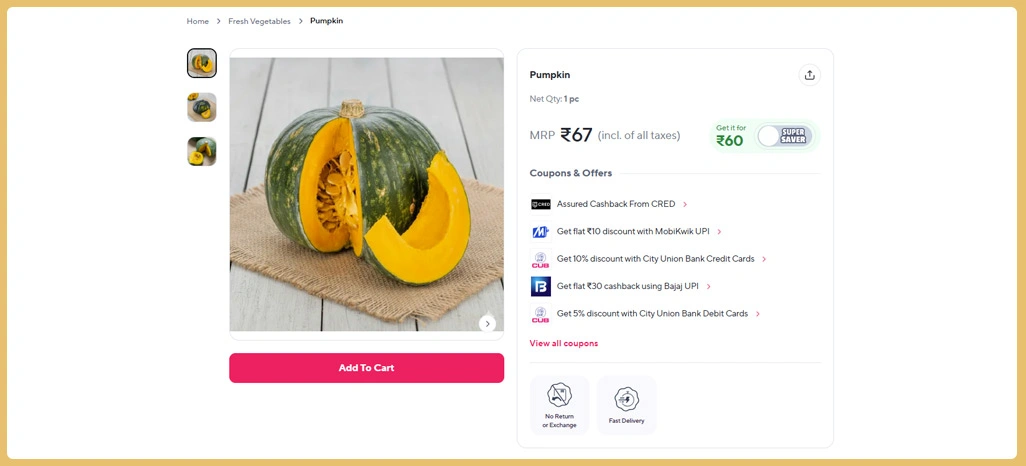Click the share icon beside Pumpkin title

click(x=809, y=75)
